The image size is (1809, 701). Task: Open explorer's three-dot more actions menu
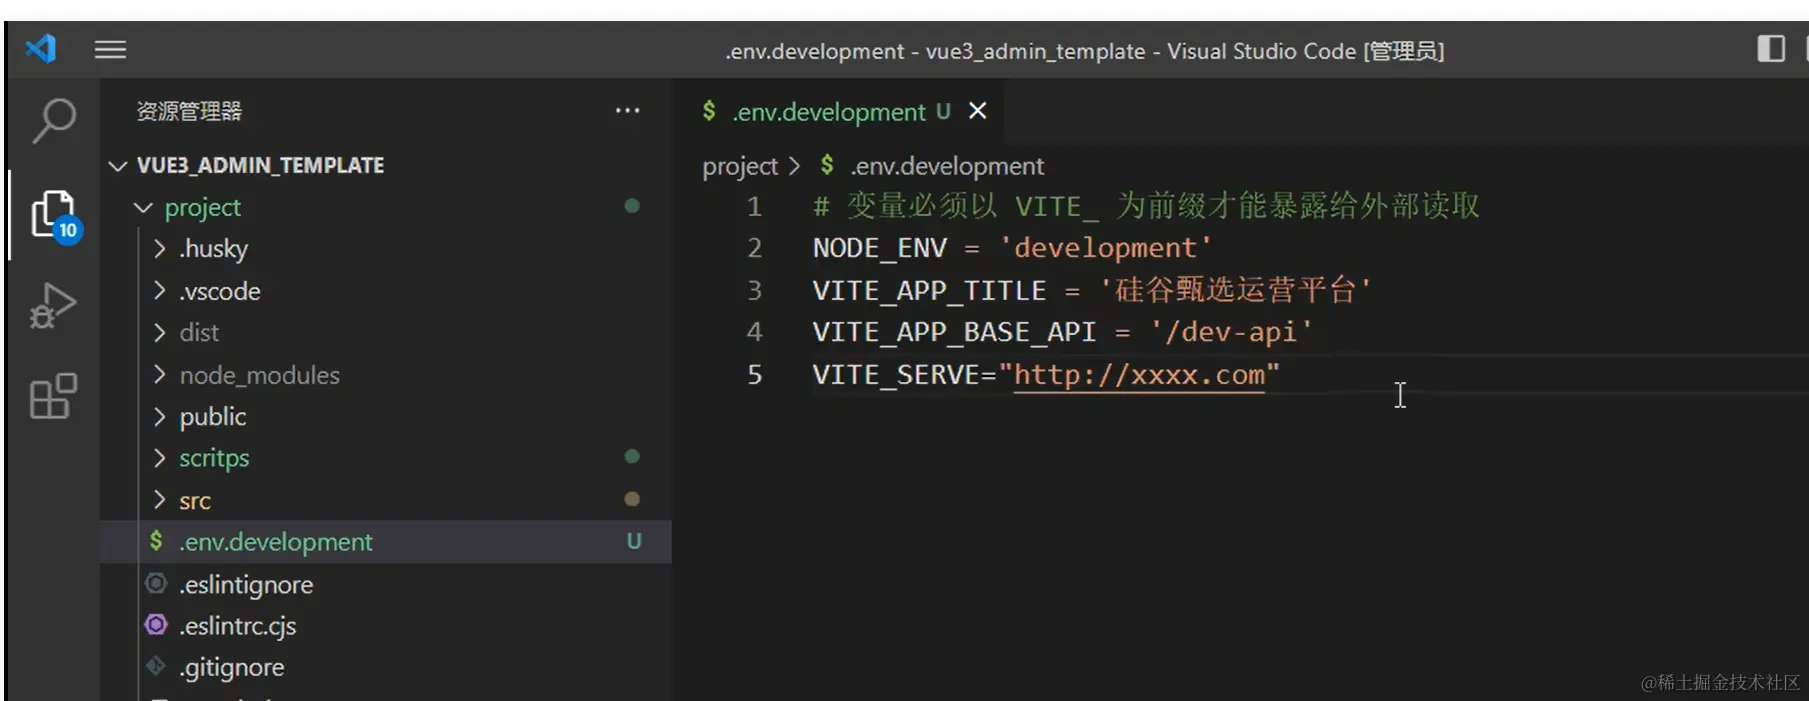point(628,110)
